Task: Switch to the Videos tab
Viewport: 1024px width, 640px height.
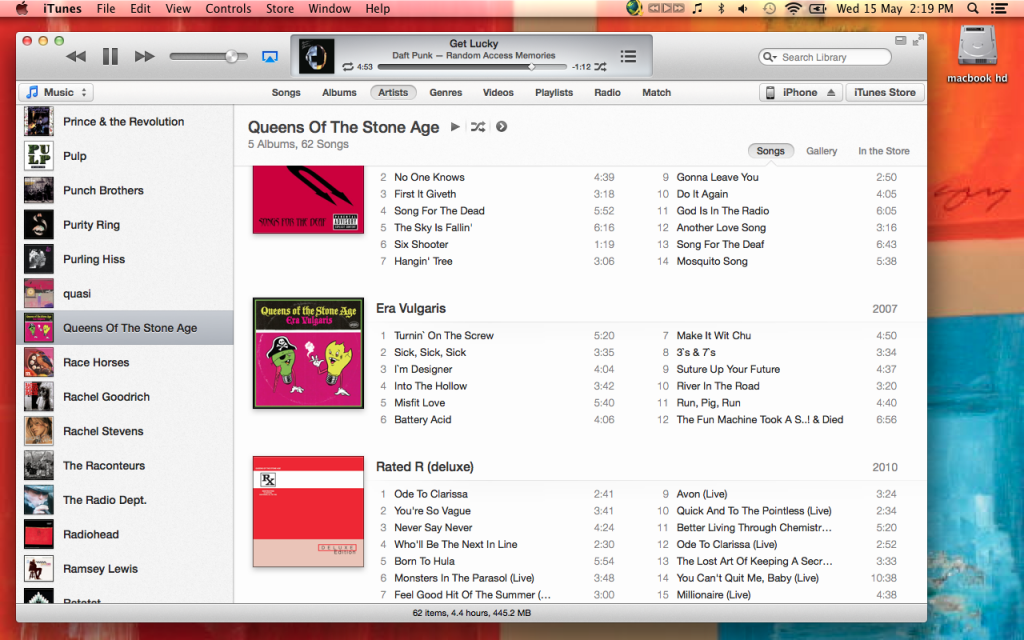Action: point(498,93)
